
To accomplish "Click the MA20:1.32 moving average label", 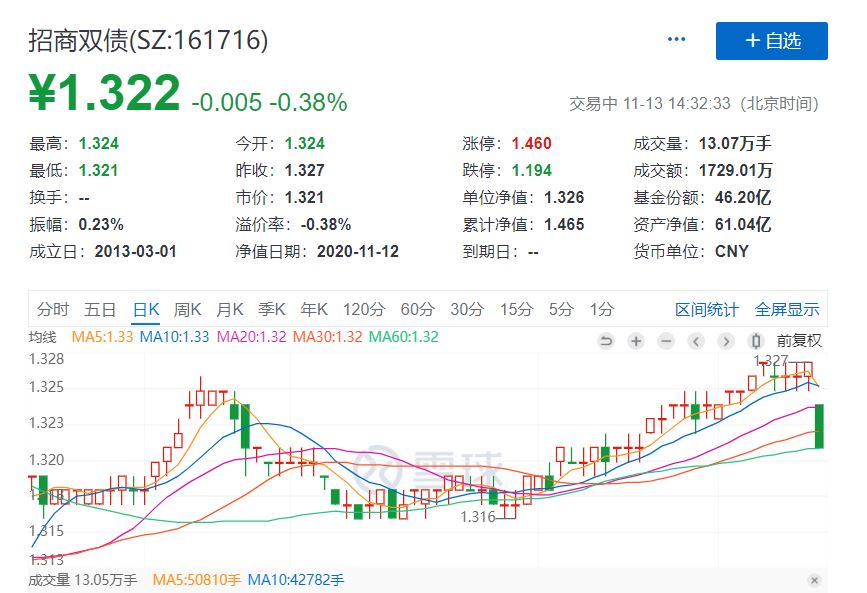I will click(x=252, y=337).
